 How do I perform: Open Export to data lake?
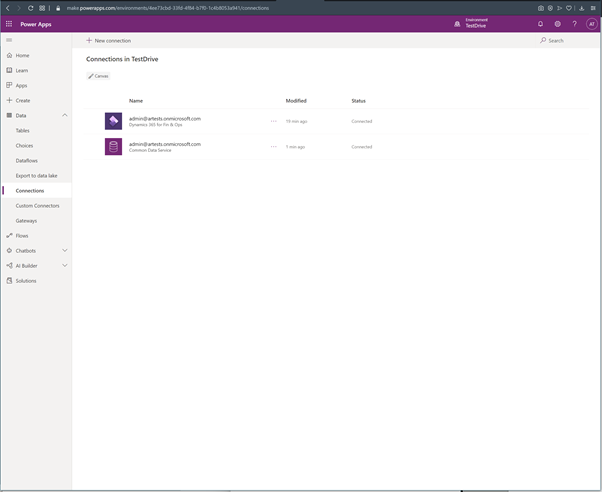click(x=36, y=176)
